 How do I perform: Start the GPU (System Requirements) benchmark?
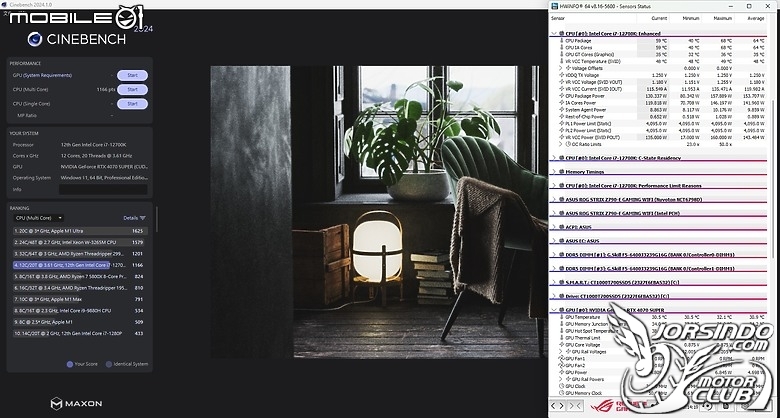point(132,76)
